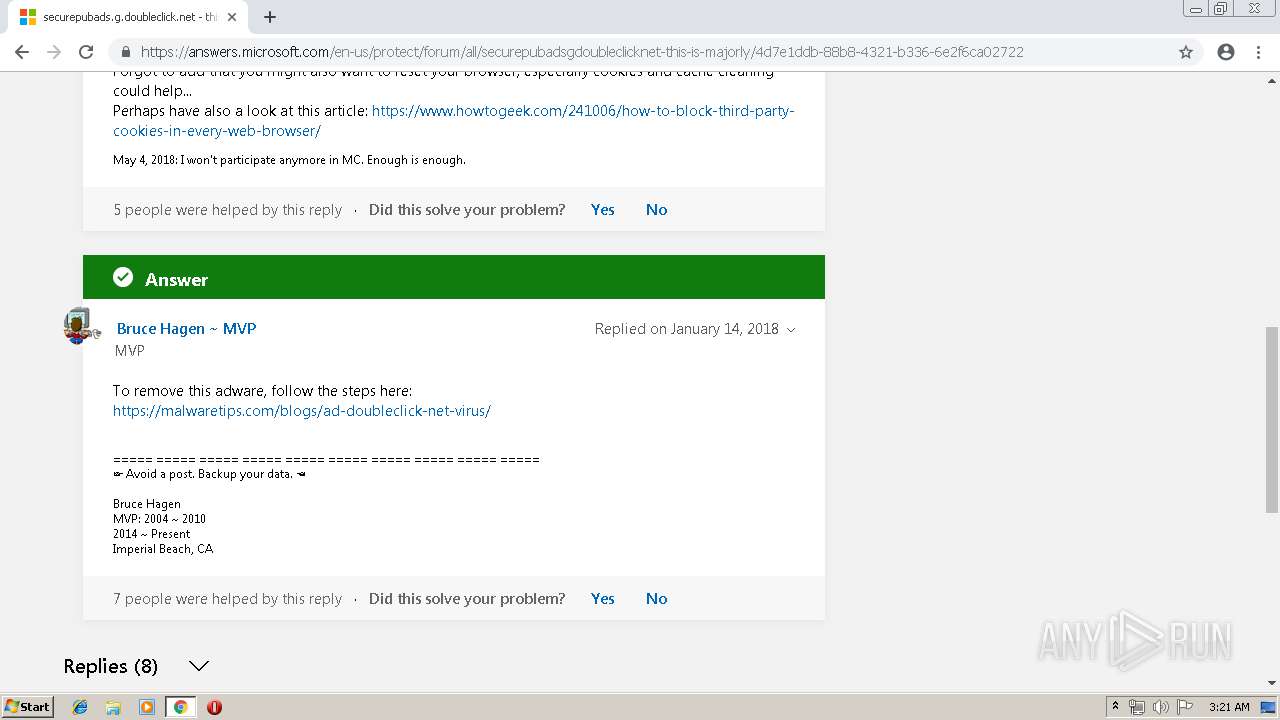The image size is (1280, 720).
Task: Open a new browser tab
Action: (x=270, y=17)
